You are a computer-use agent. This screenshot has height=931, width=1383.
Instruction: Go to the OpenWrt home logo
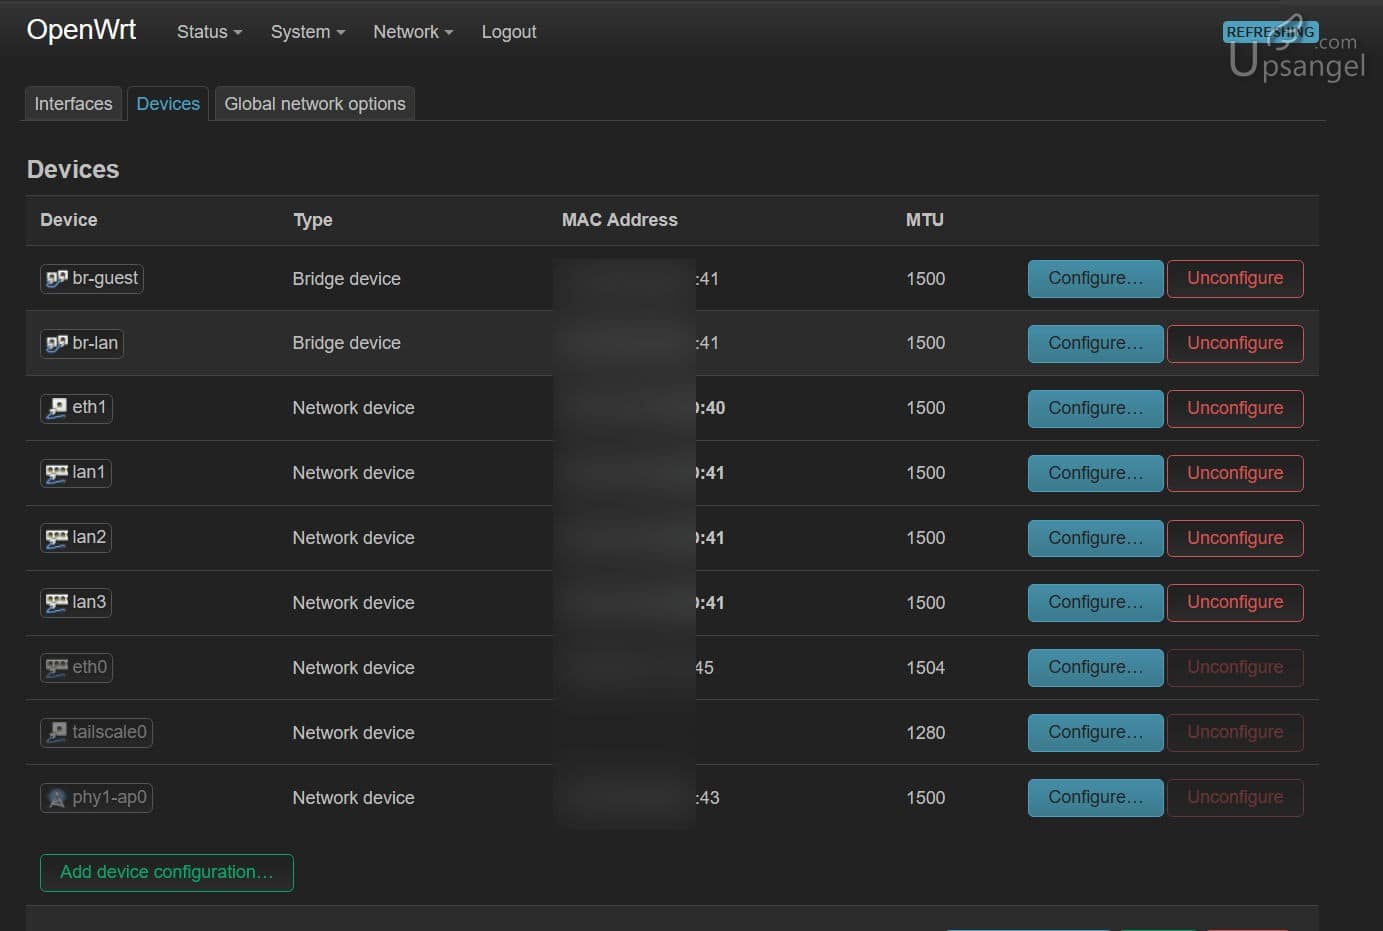(x=81, y=30)
